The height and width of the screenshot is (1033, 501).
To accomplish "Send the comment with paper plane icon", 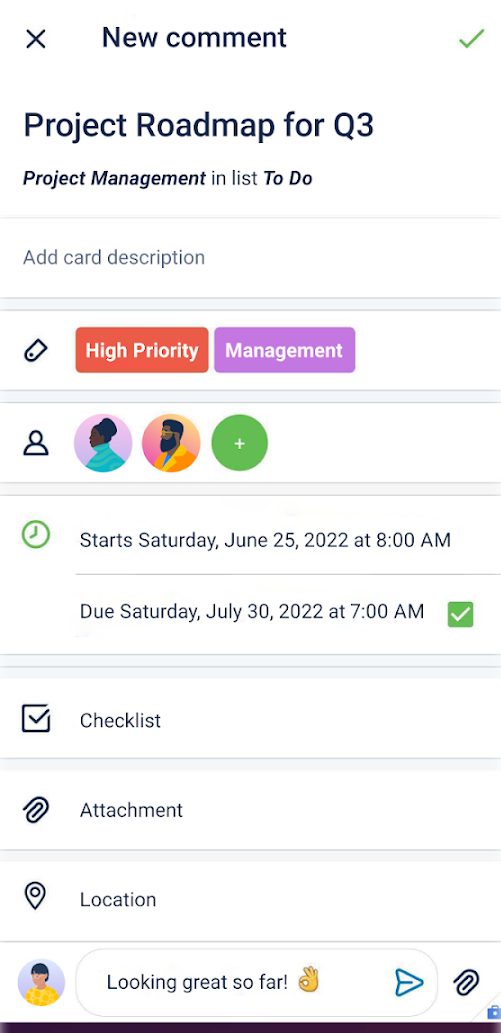I will [x=409, y=982].
